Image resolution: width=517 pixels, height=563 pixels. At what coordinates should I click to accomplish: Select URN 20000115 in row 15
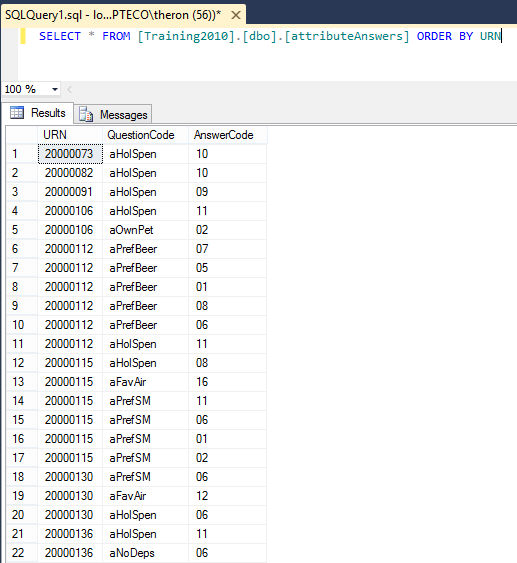click(70, 420)
